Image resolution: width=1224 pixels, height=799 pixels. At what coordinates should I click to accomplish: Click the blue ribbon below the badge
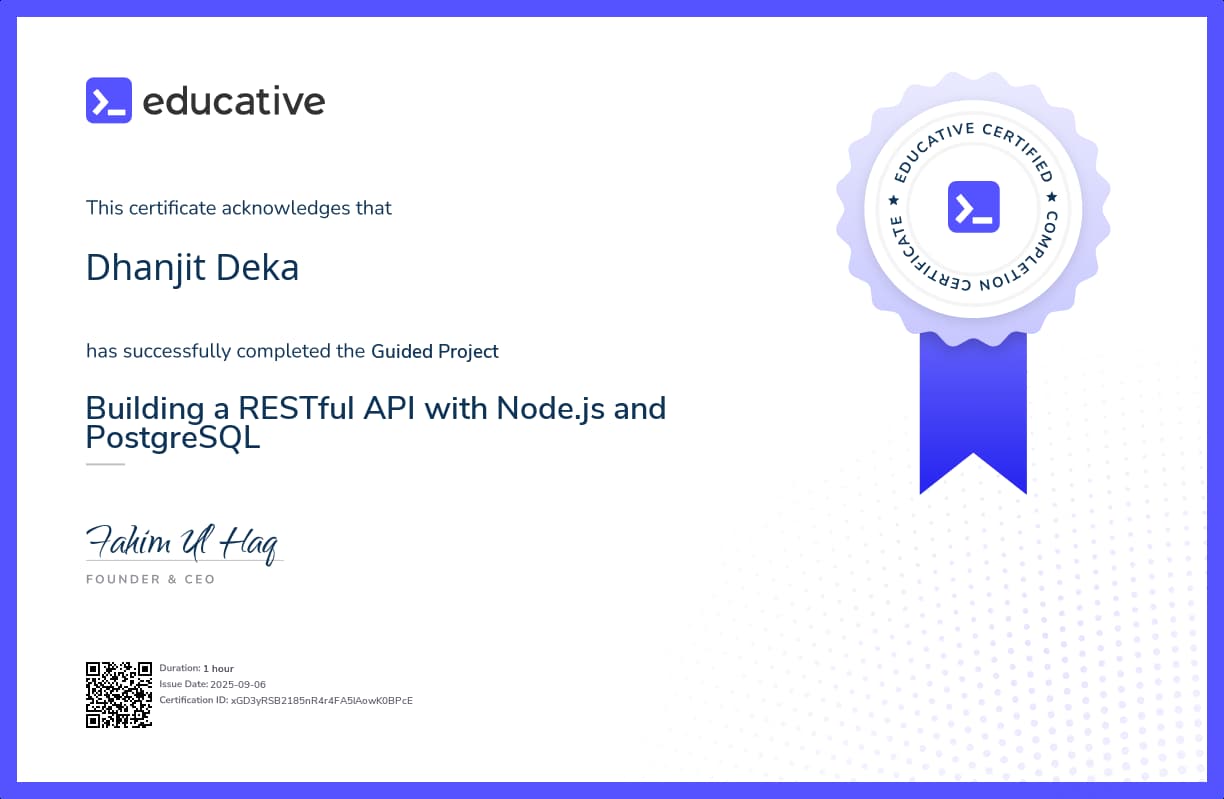(x=973, y=400)
